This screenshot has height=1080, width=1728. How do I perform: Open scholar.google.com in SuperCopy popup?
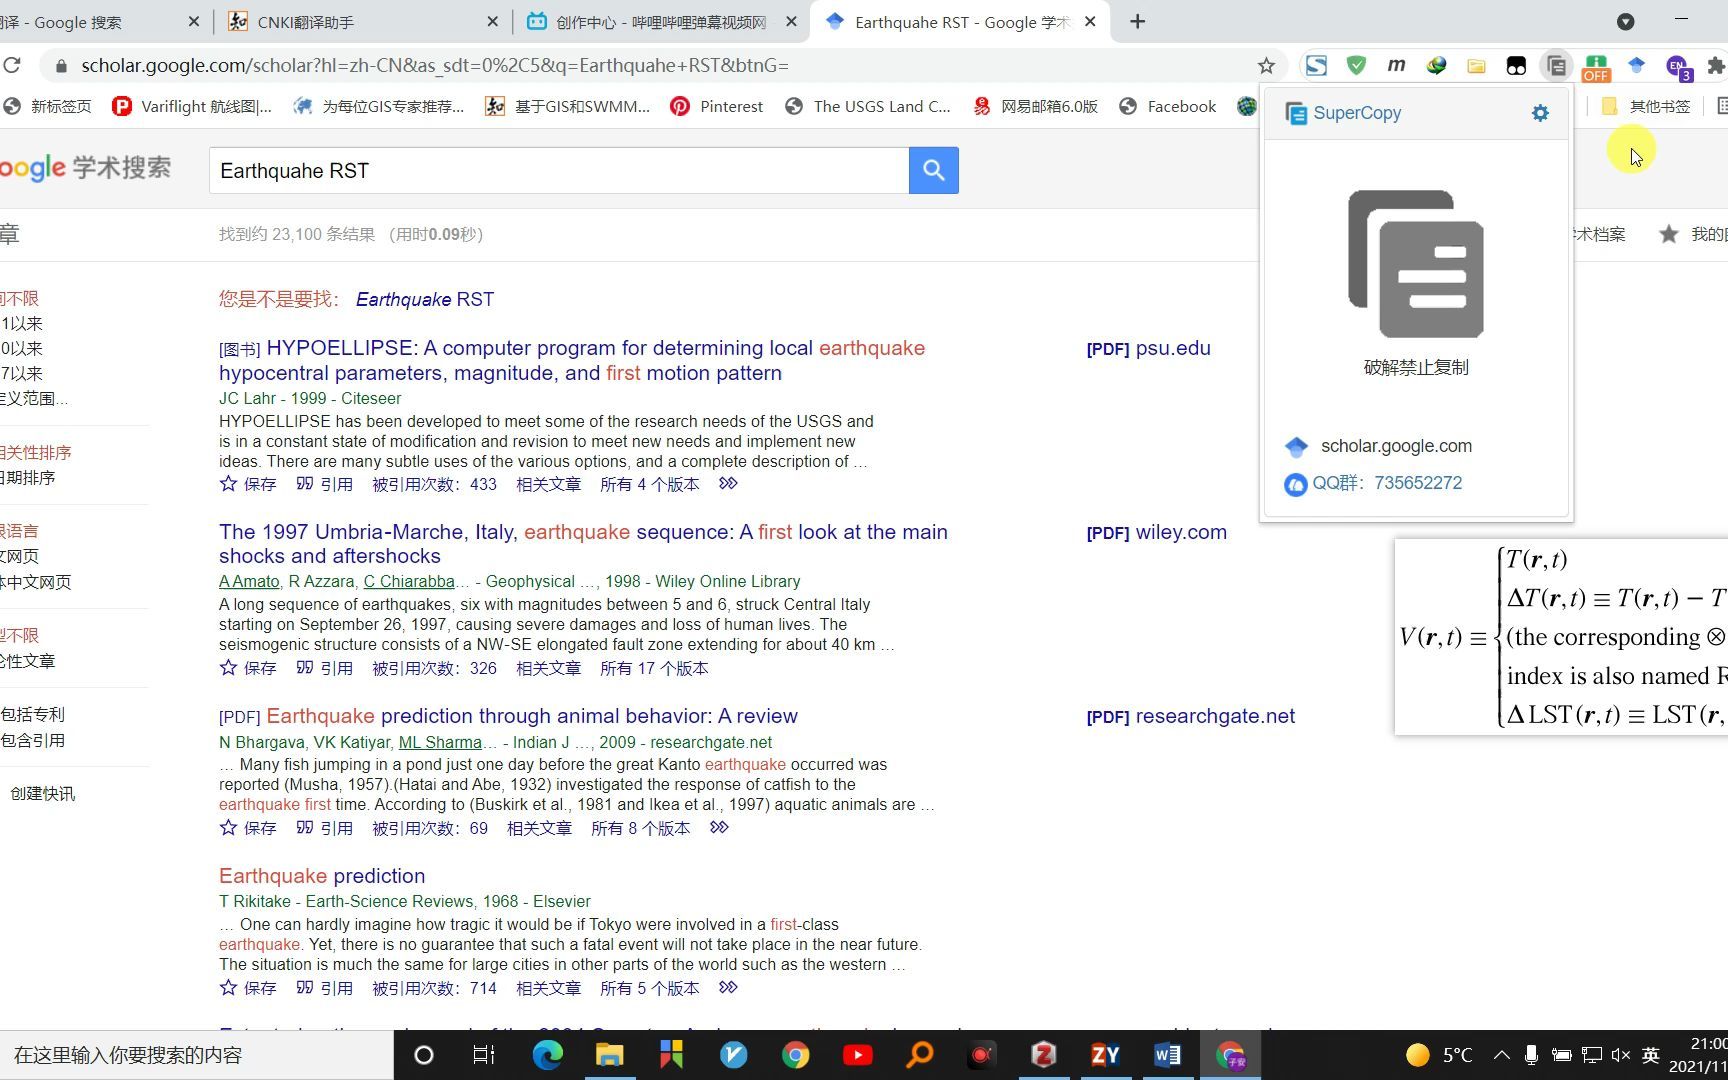coord(1396,446)
